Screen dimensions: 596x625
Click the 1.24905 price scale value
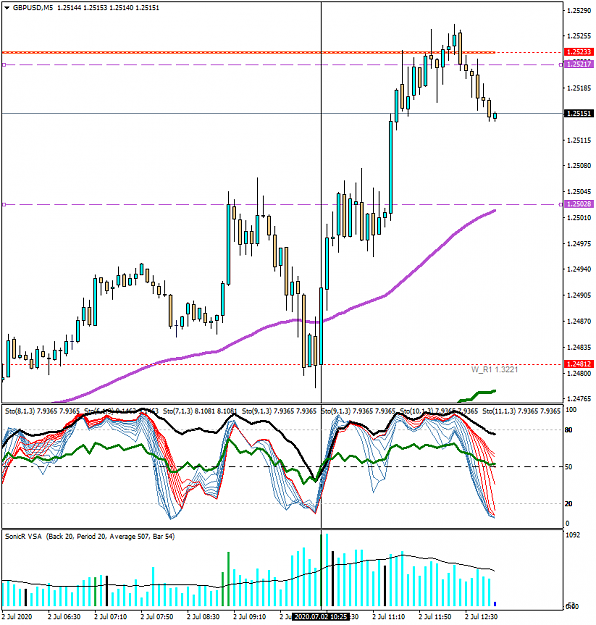point(579,295)
